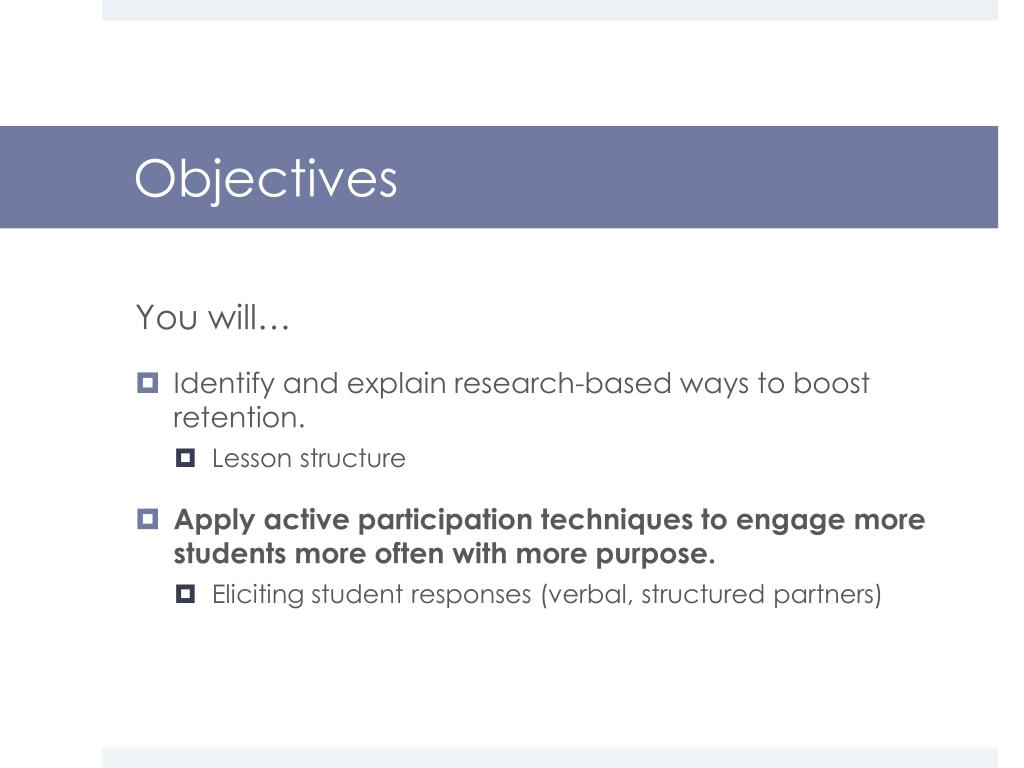Click the bold "Apply active participation techniques" text
The image size is (1024, 768).
tap(433, 520)
